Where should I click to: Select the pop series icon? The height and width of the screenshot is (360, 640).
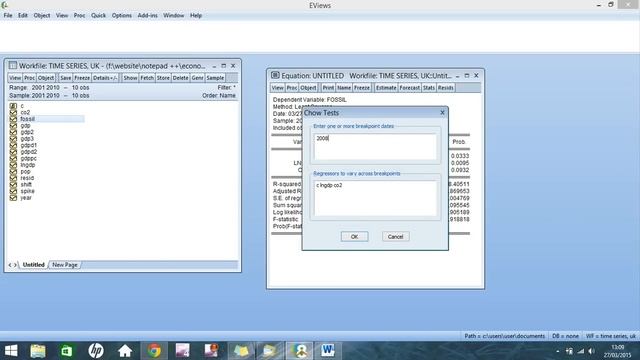click(13, 171)
